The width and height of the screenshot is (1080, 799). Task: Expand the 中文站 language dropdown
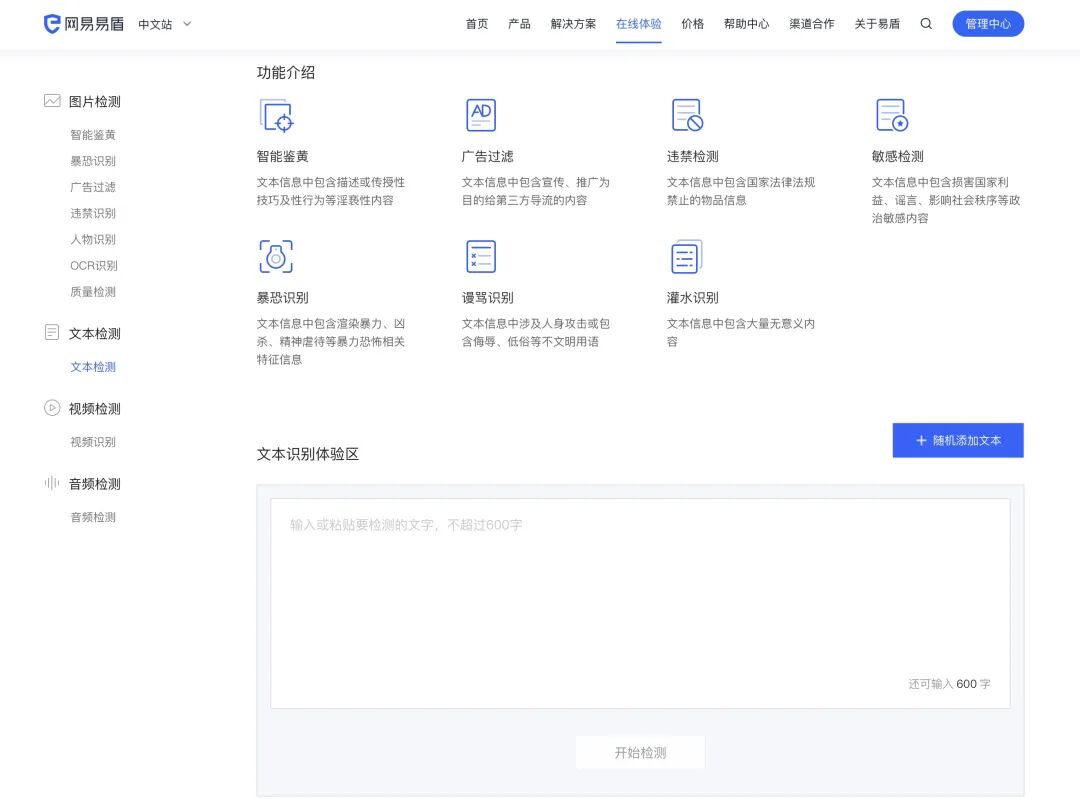click(162, 25)
